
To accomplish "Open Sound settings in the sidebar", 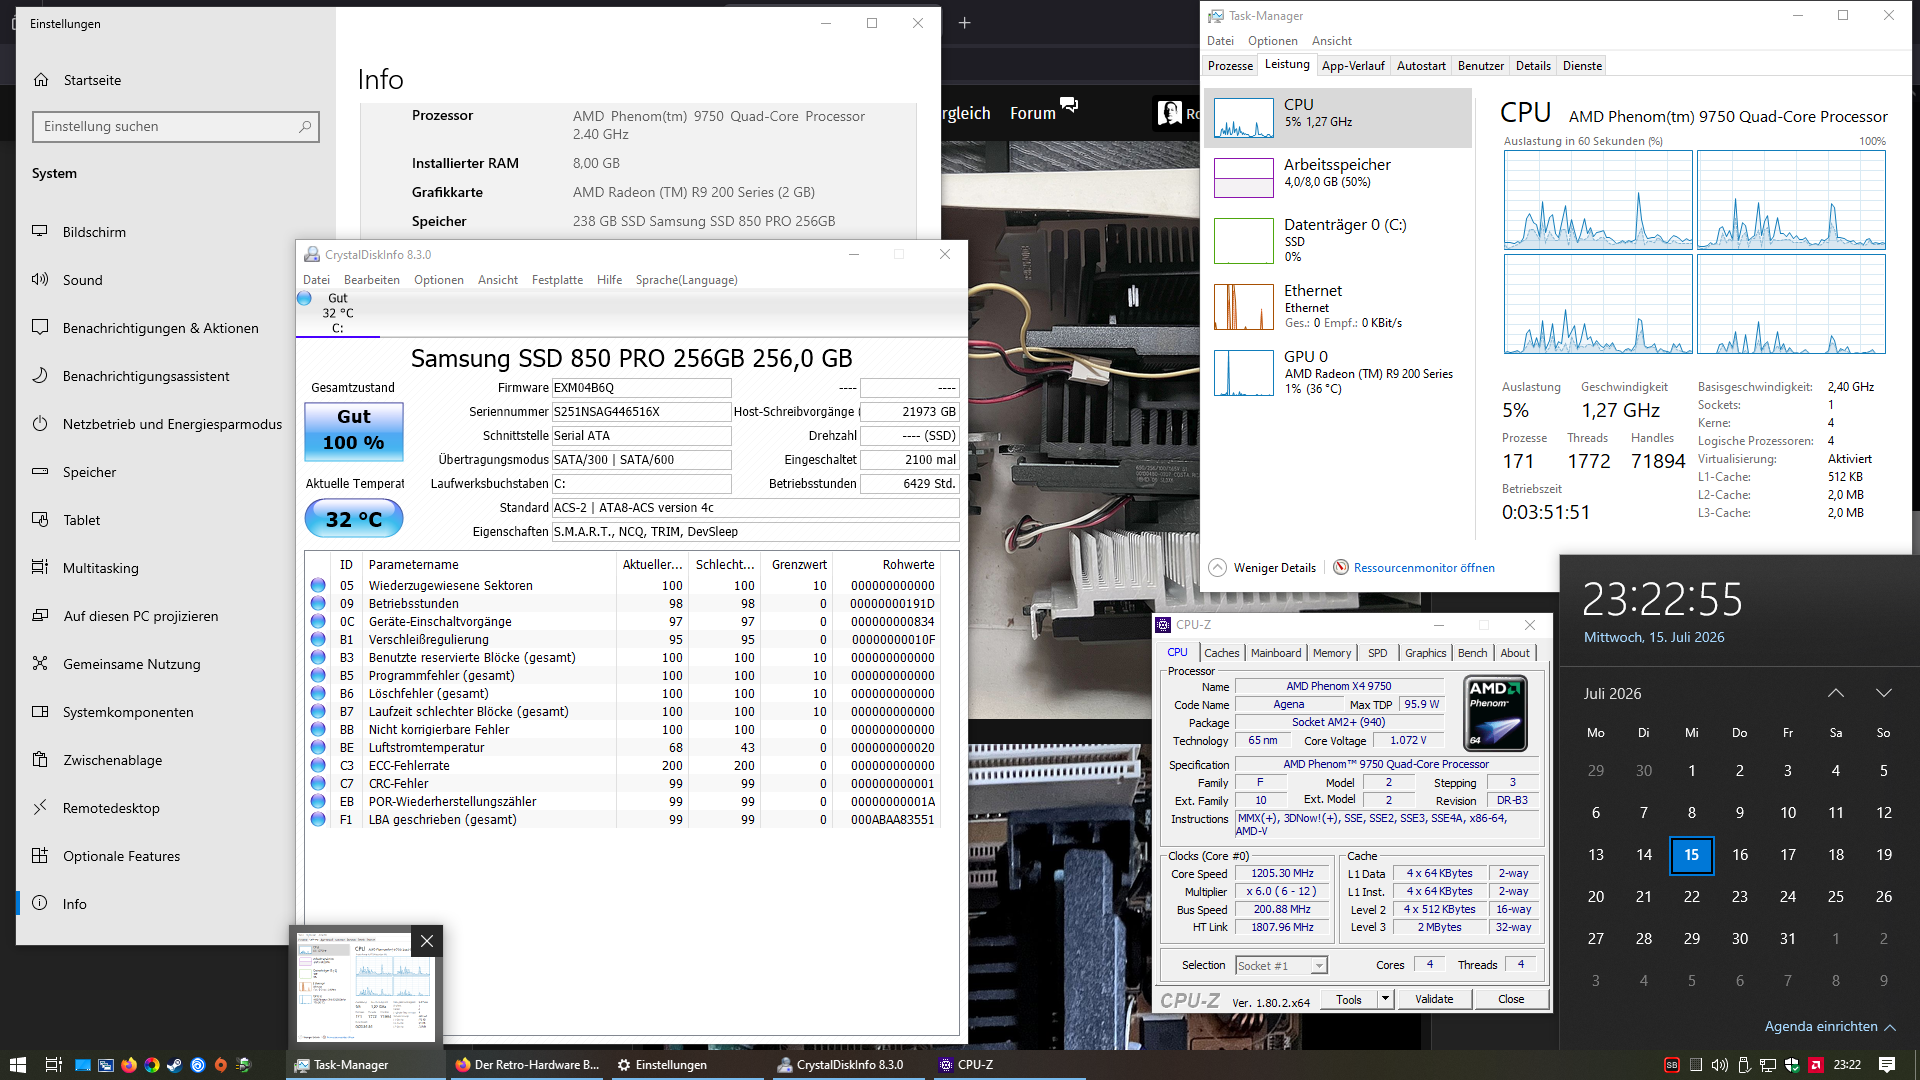I will click(82, 280).
